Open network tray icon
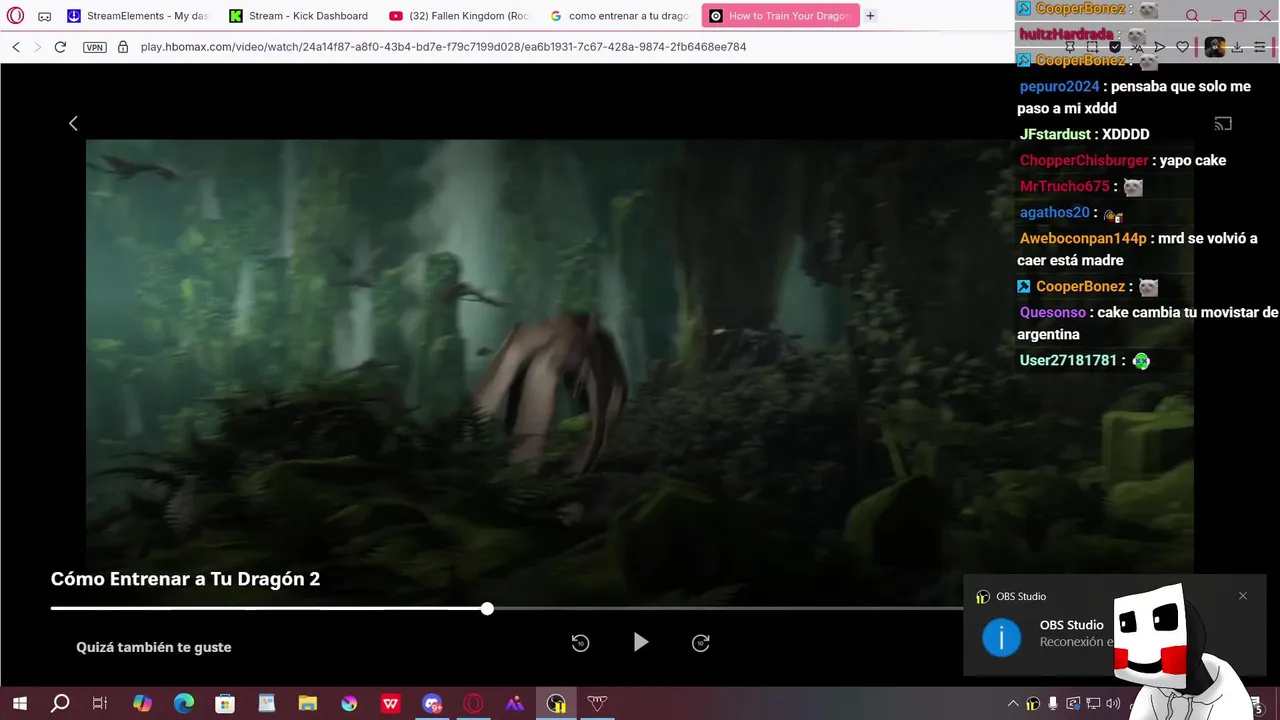Image resolution: width=1280 pixels, height=720 pixels. [x=1093, y=704]
